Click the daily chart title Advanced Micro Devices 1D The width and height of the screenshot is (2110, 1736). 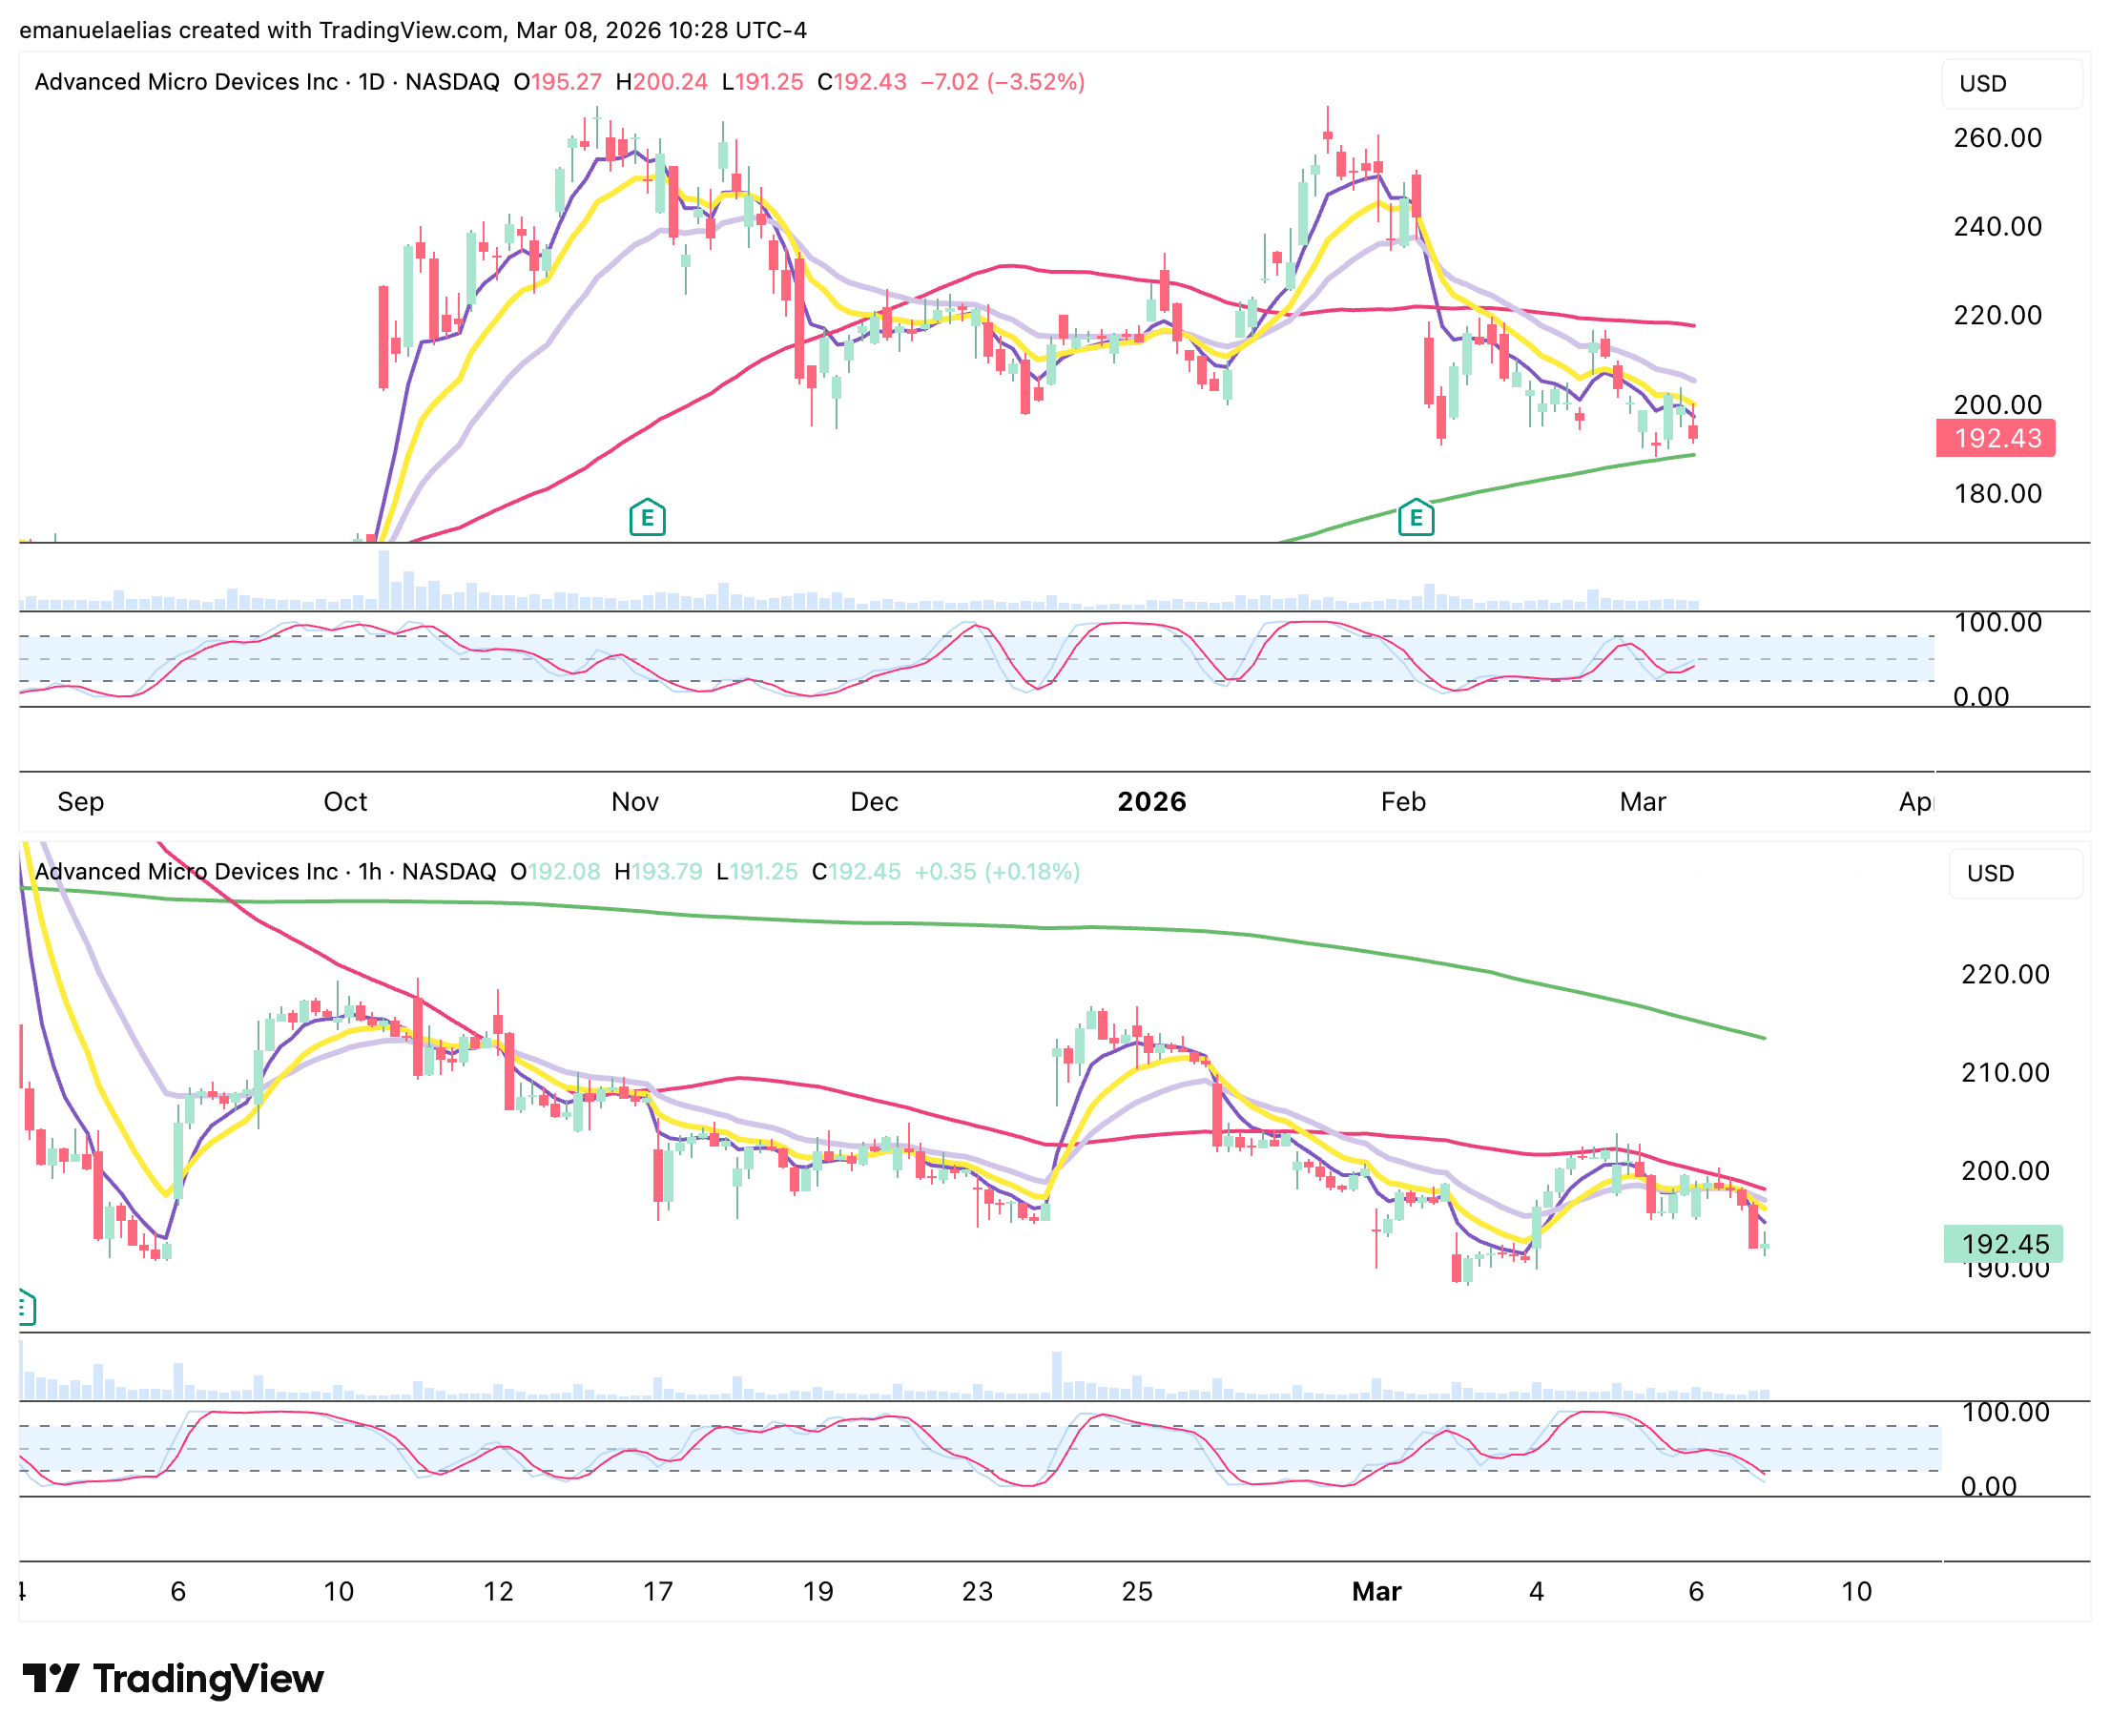point(266,82)
